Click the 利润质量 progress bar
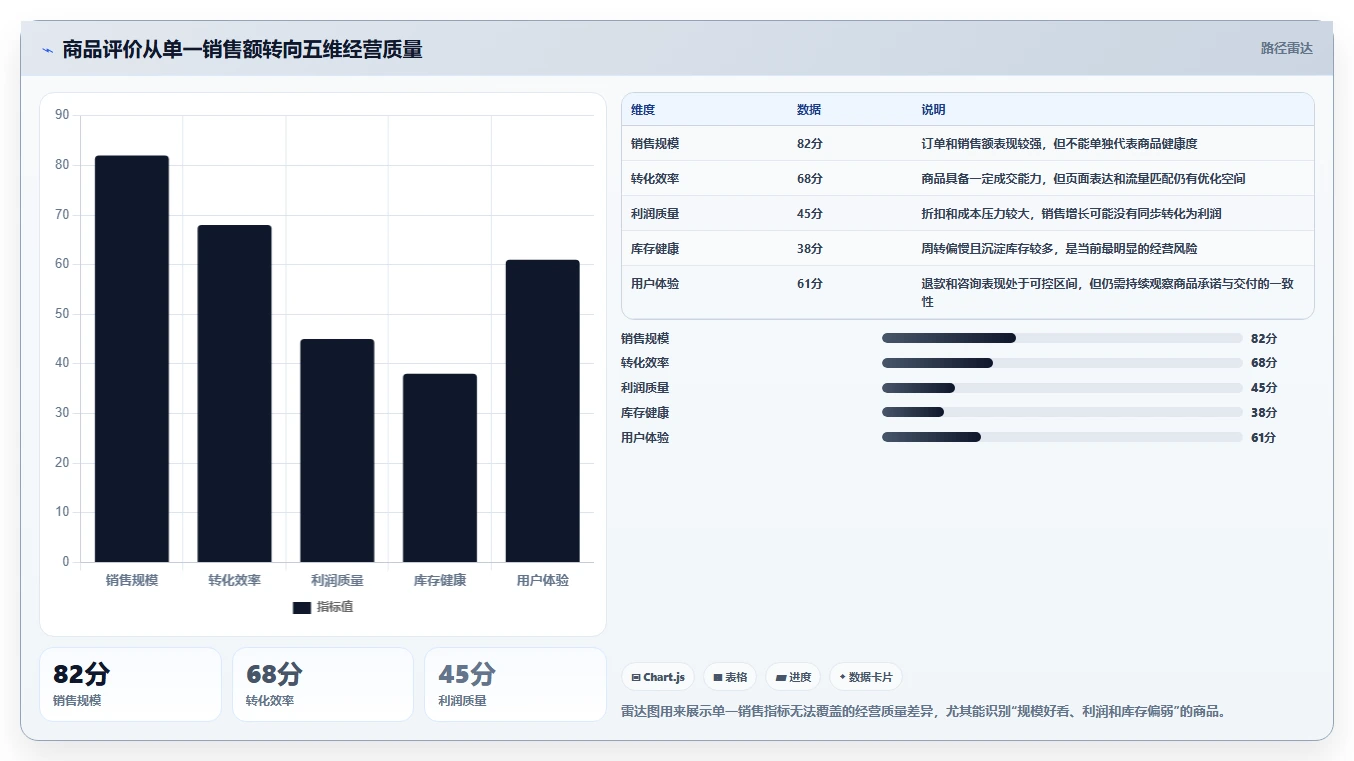 click(x=1062, y=388)
